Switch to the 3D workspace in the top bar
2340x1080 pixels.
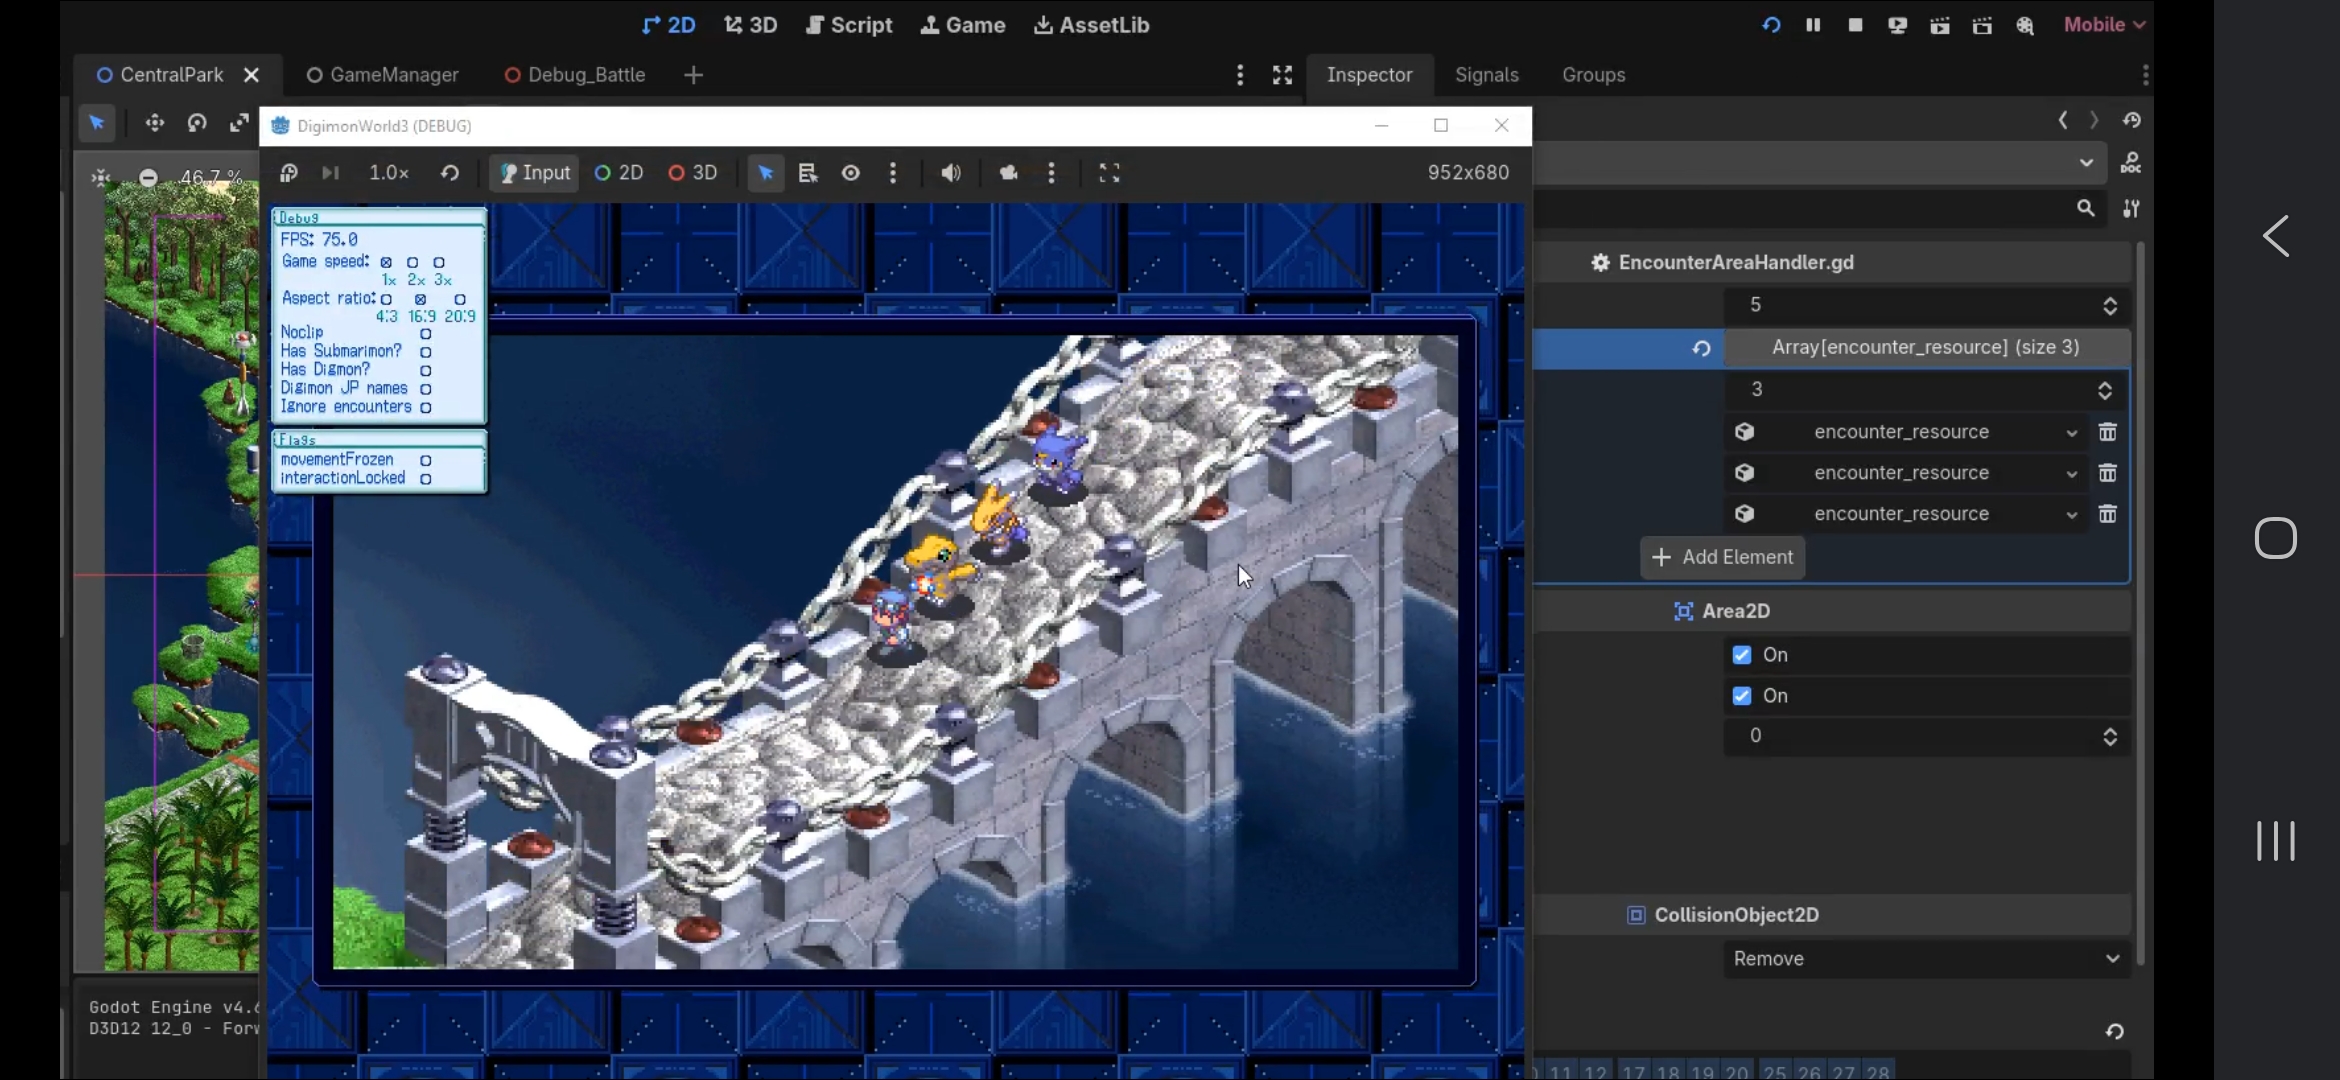tap(751, 25)
